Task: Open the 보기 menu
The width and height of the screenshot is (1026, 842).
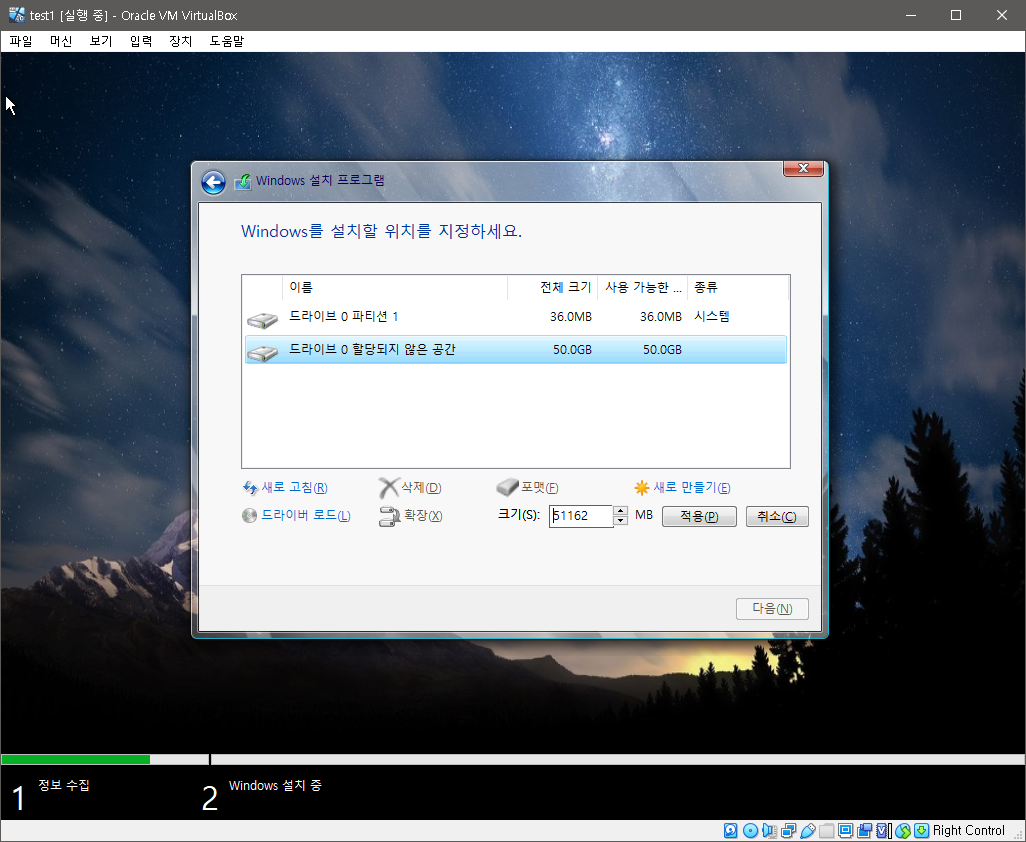Action: 101,41
